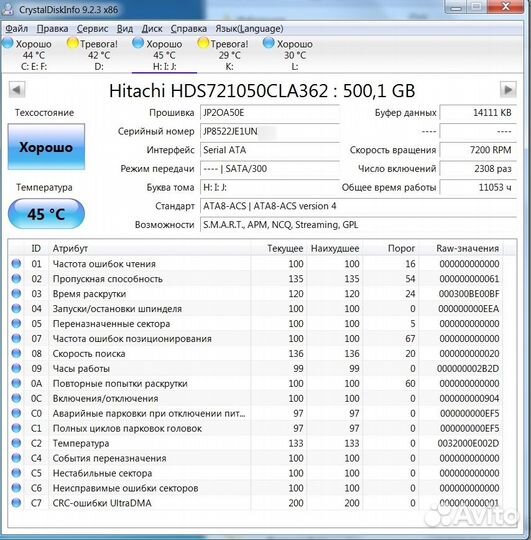Viewport: 531px width, 540px height.
Task: Click status icon of attribute 05
Action: click(16, 323)
